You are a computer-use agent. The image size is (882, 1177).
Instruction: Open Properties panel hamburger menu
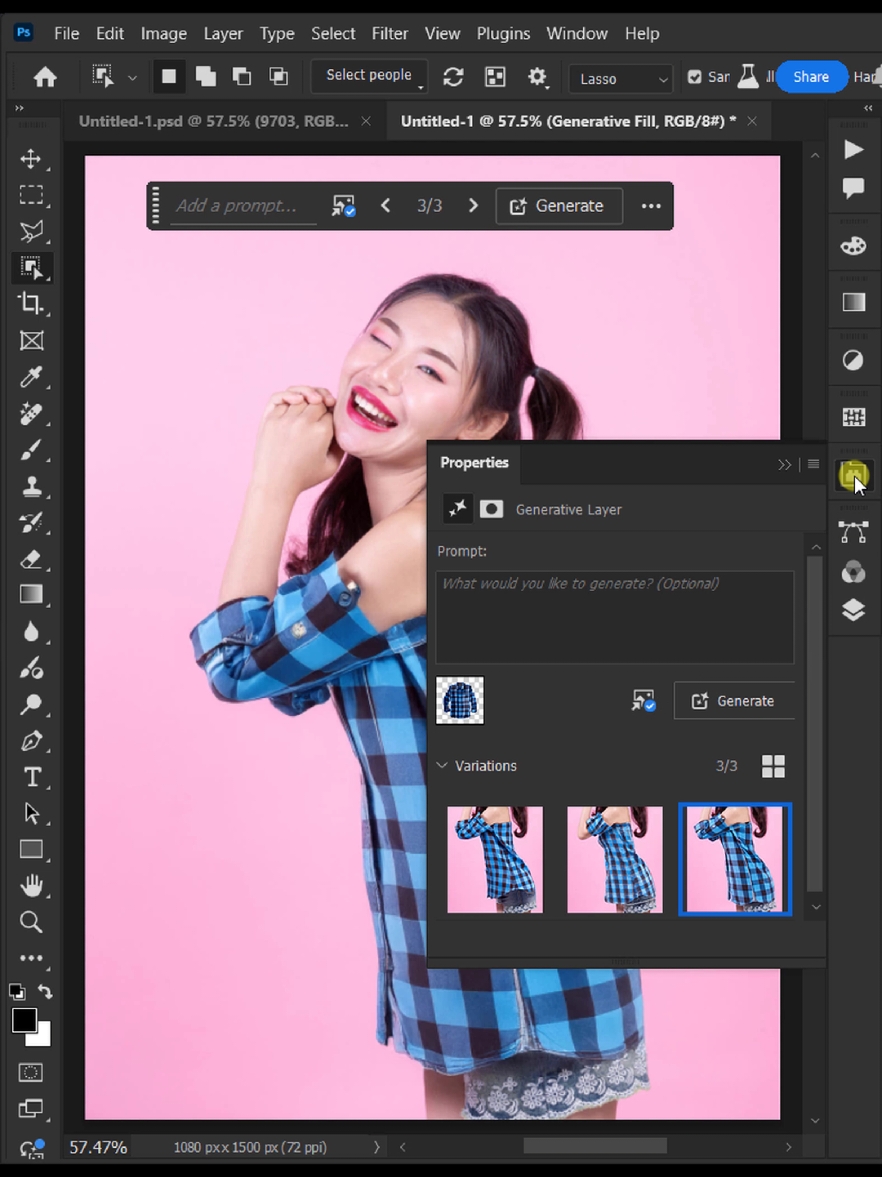(813, 464)
